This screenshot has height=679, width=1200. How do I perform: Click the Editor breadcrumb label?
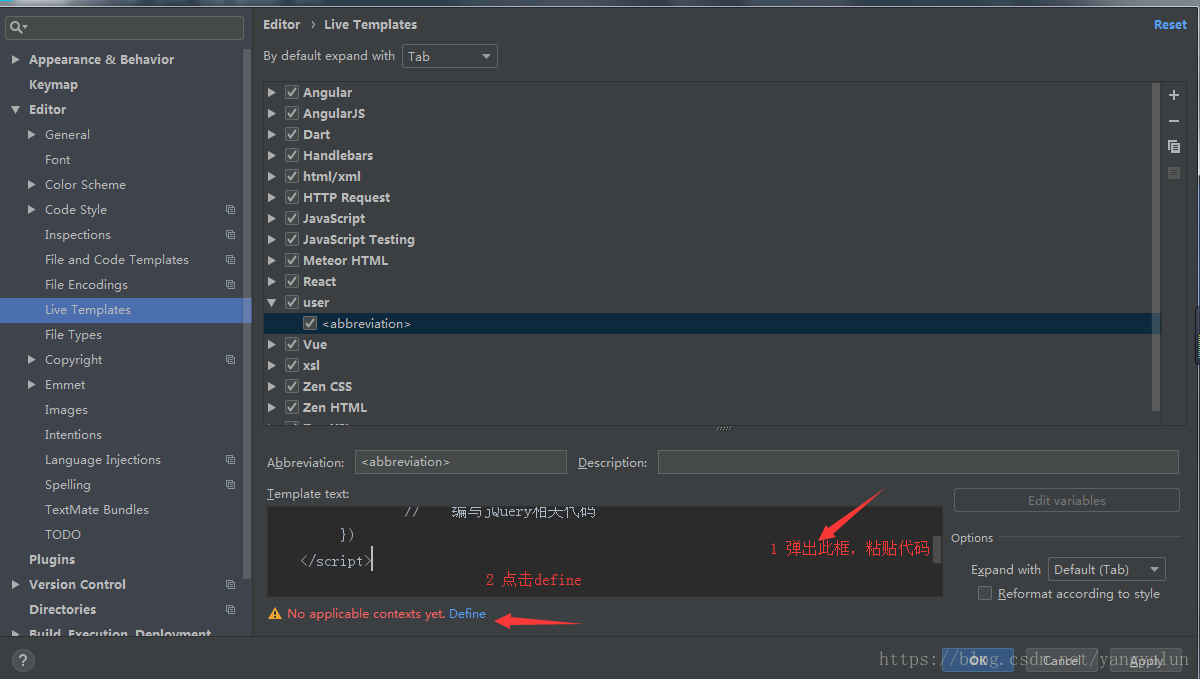[x=282, y=25]
